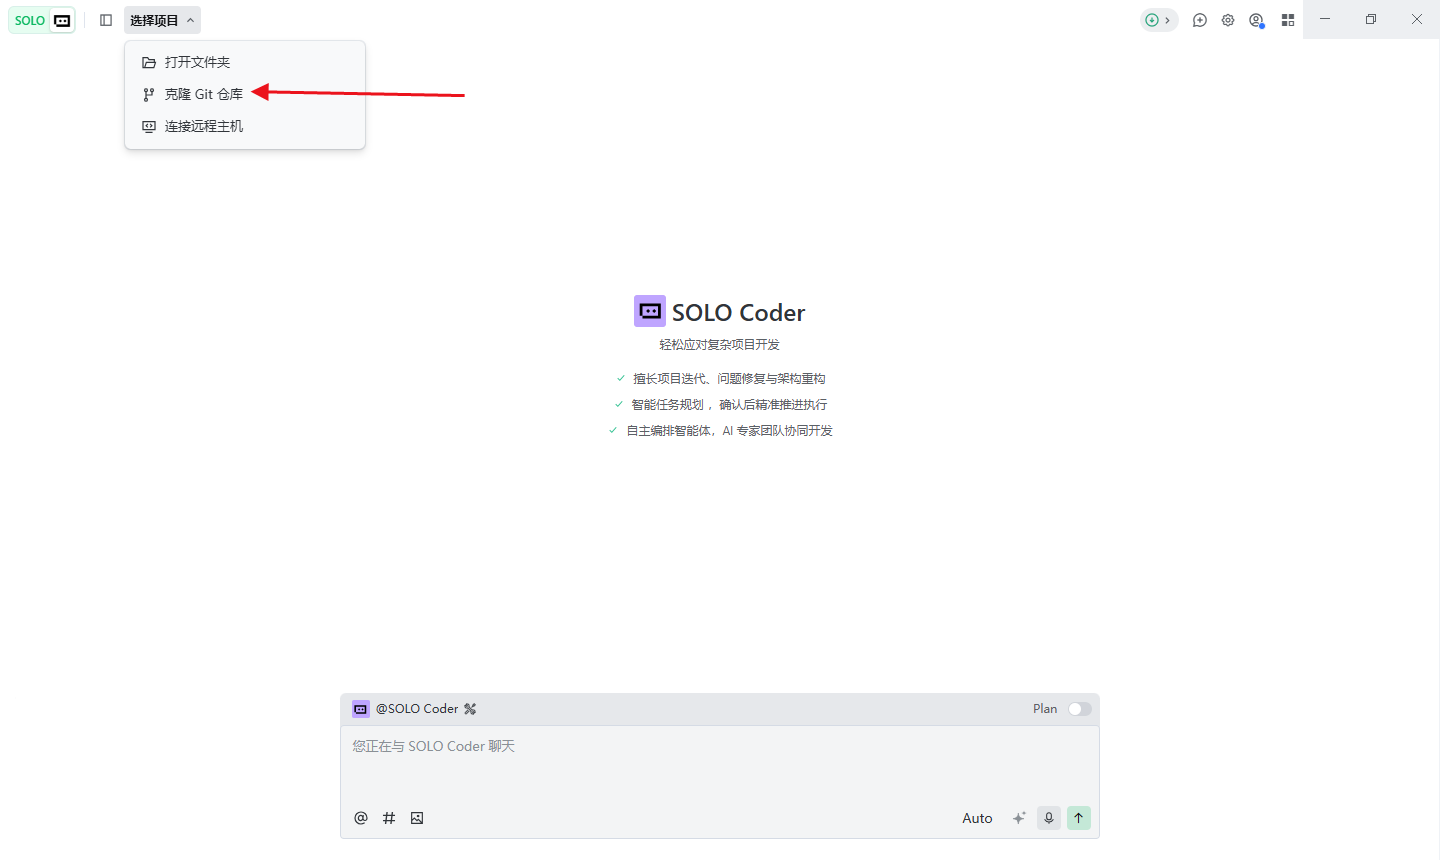Click the sparkle optimize prompt icon
This screenshot has width=1440, height=860.
1019,818
